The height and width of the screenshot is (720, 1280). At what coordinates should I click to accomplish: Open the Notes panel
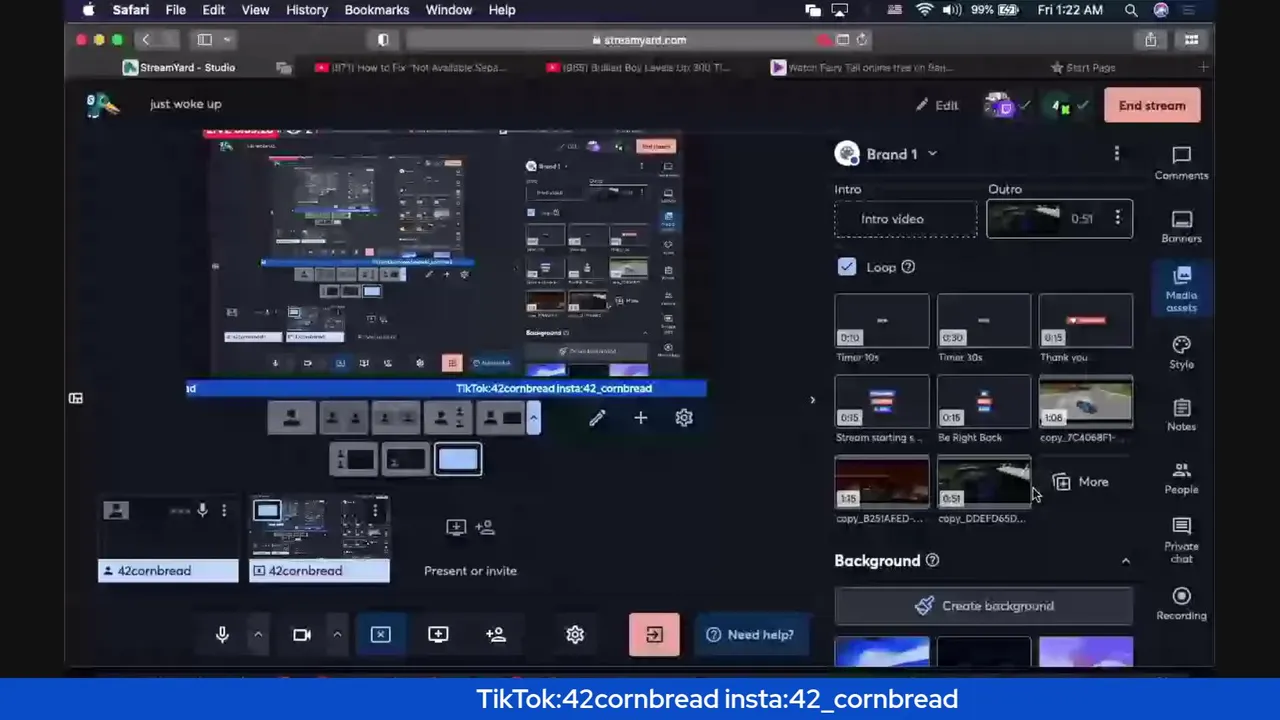(x=1181, y=415)
